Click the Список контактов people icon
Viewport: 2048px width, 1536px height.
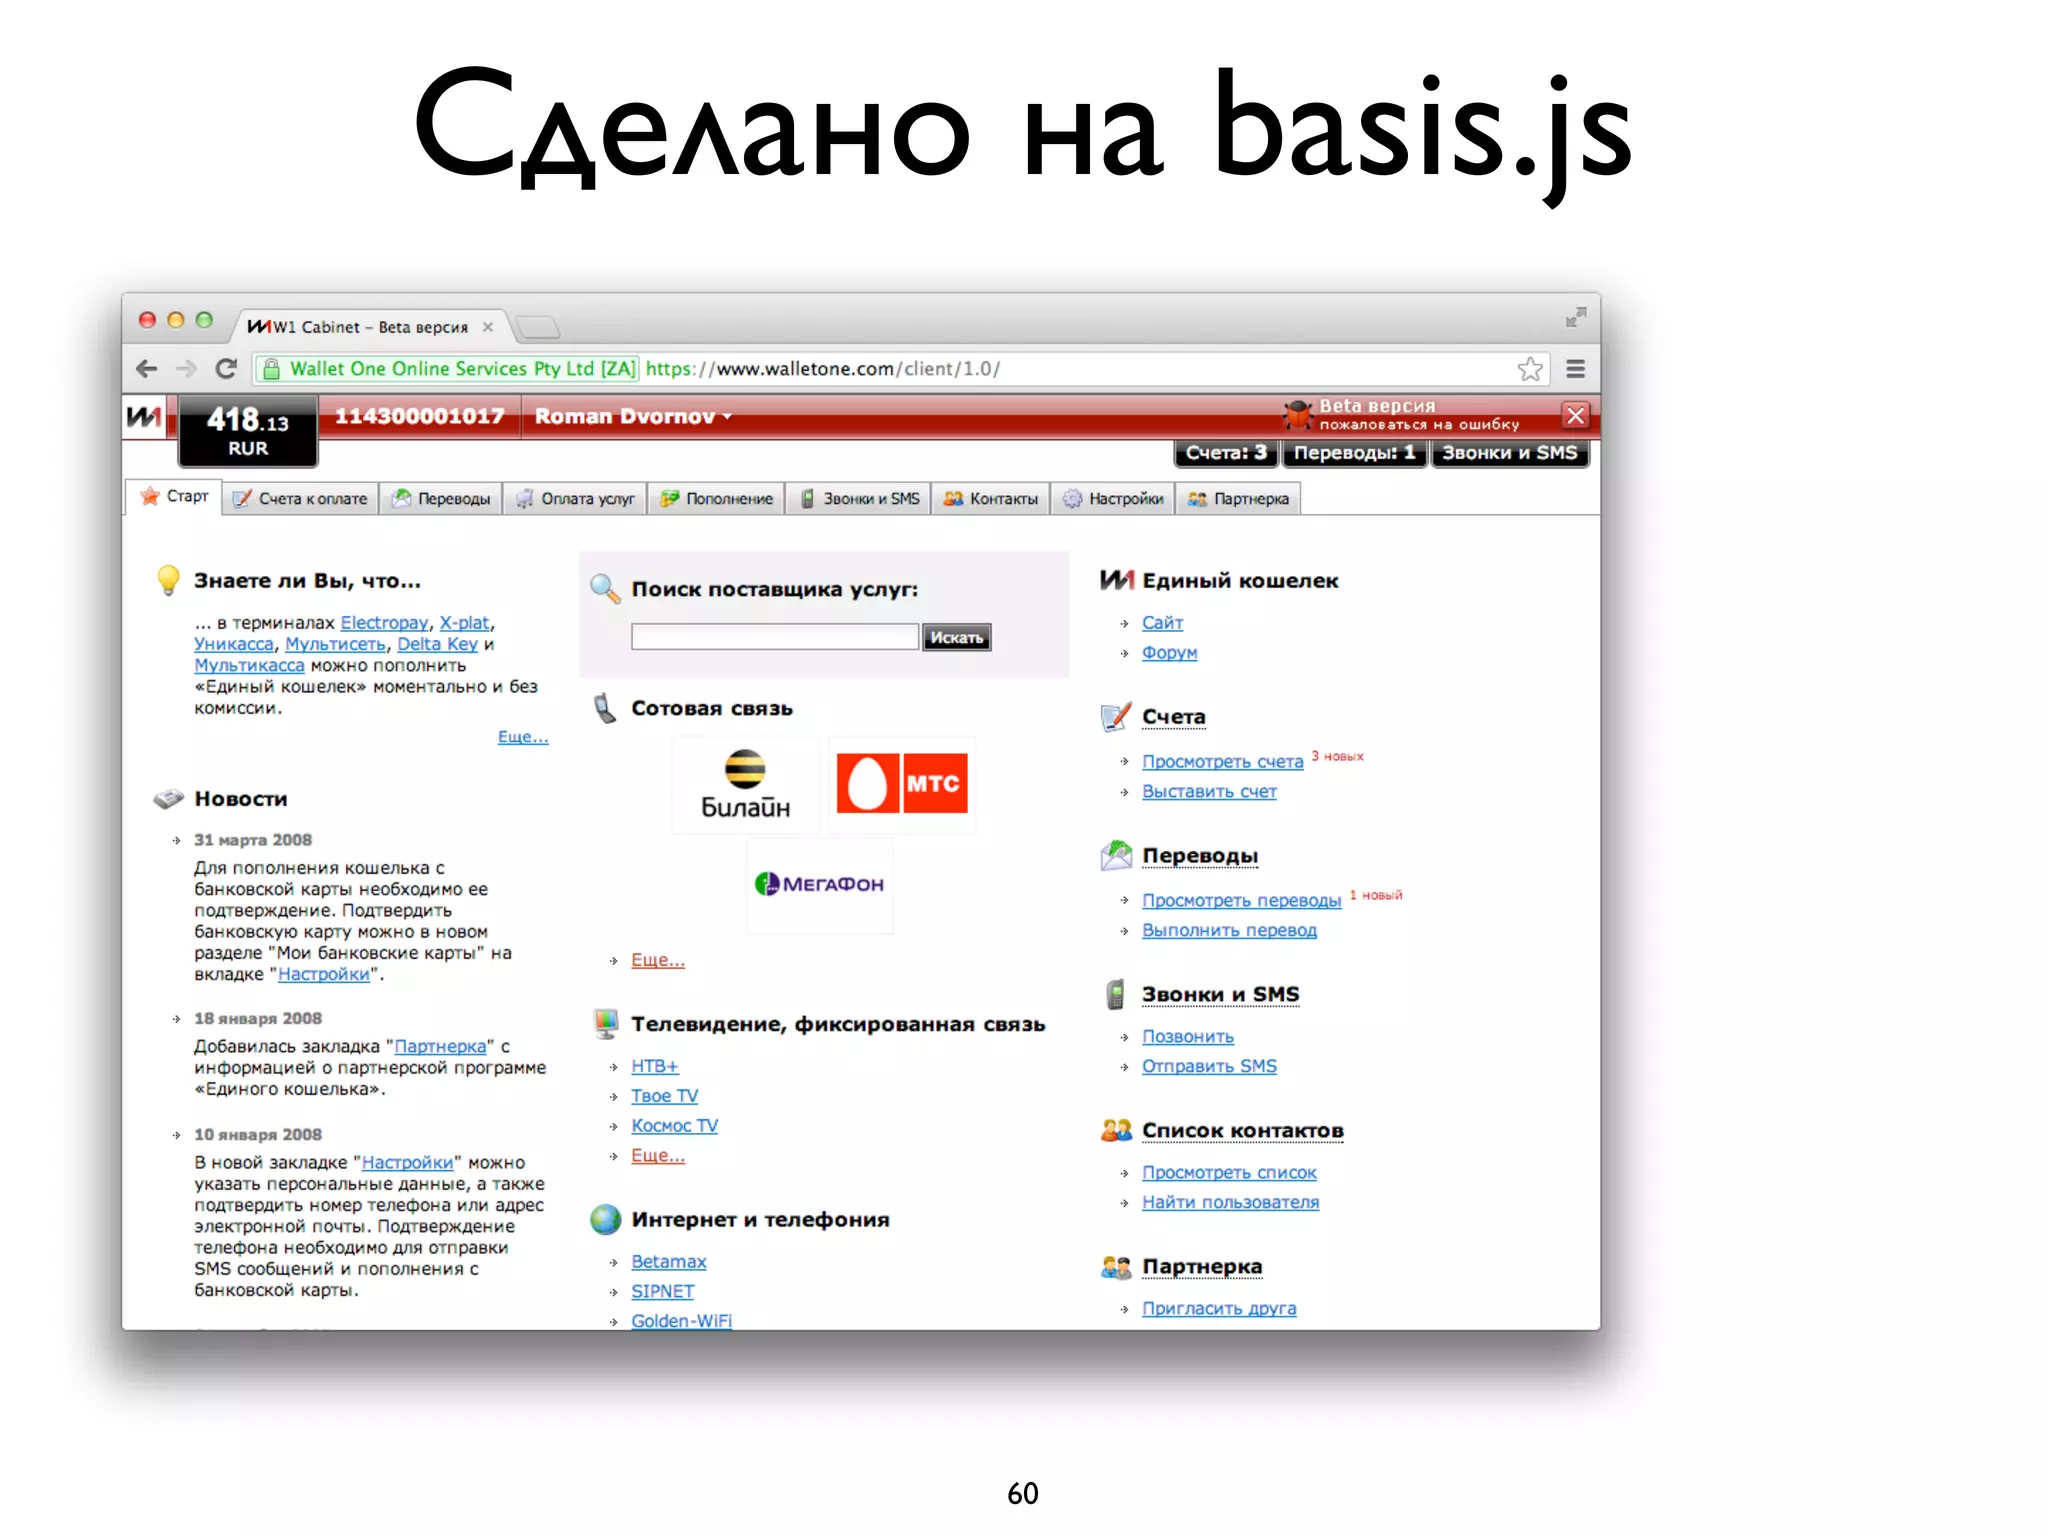click(x=1116, y=1131)
